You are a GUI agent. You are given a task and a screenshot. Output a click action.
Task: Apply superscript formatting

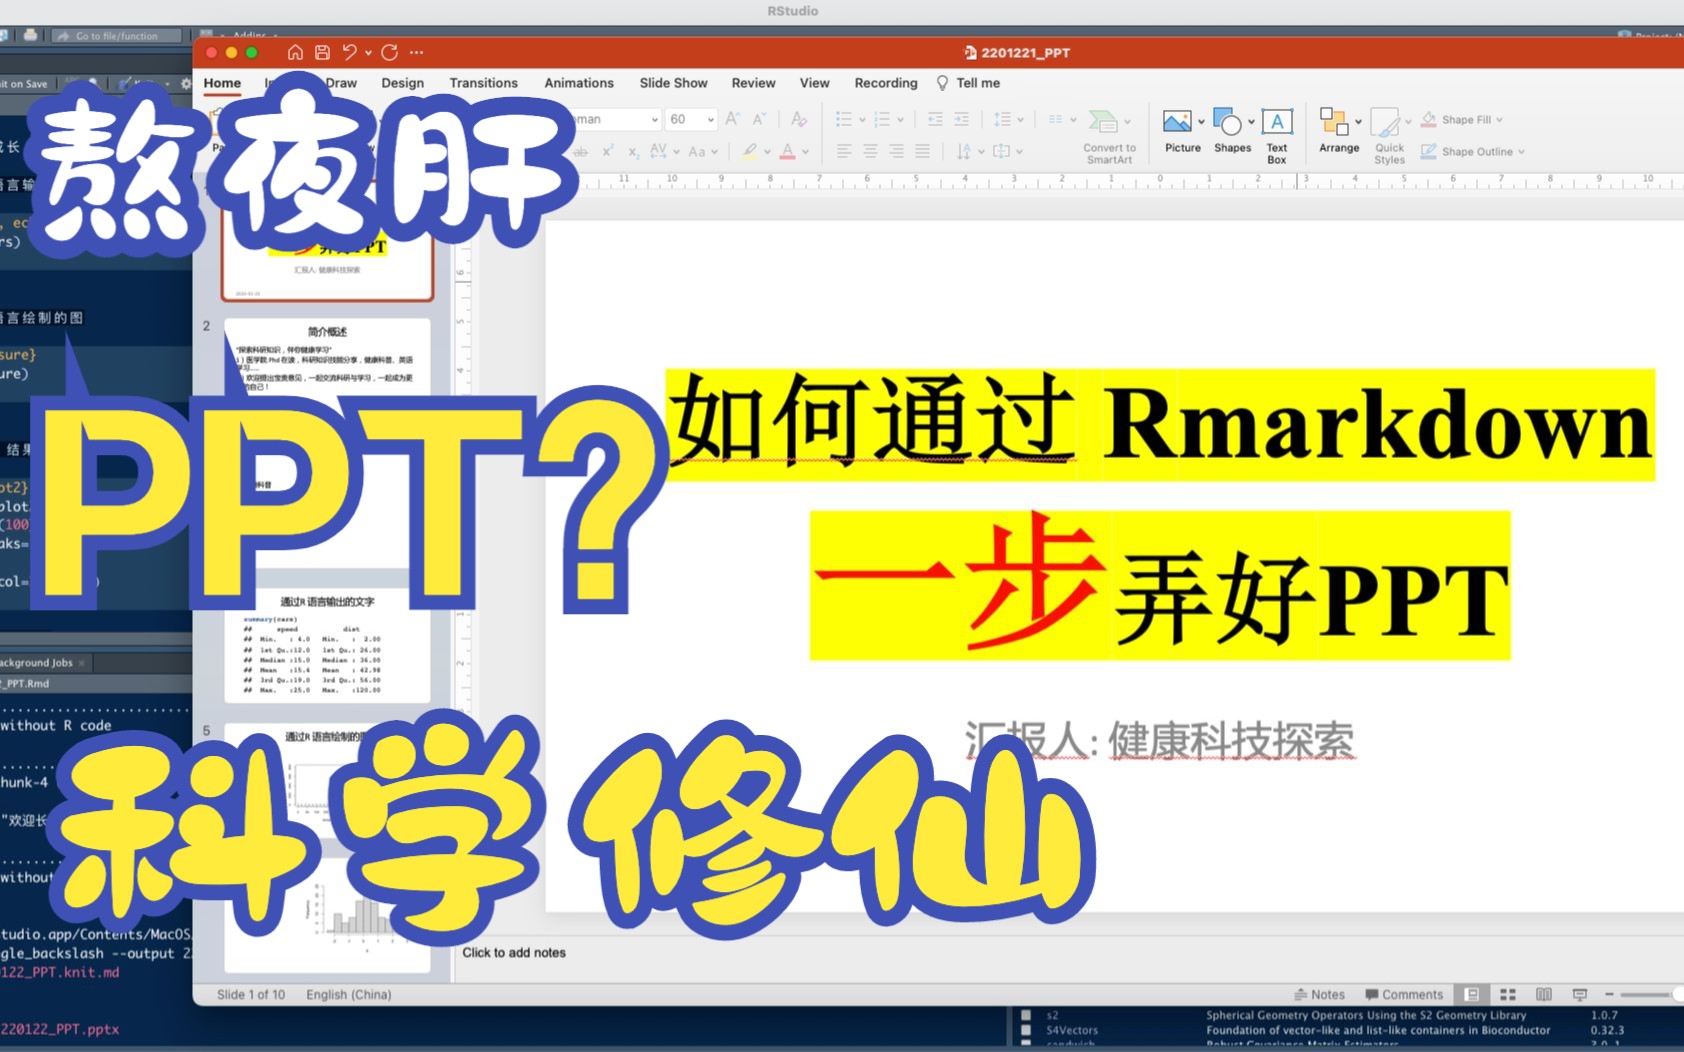click(x=607, y=151)
